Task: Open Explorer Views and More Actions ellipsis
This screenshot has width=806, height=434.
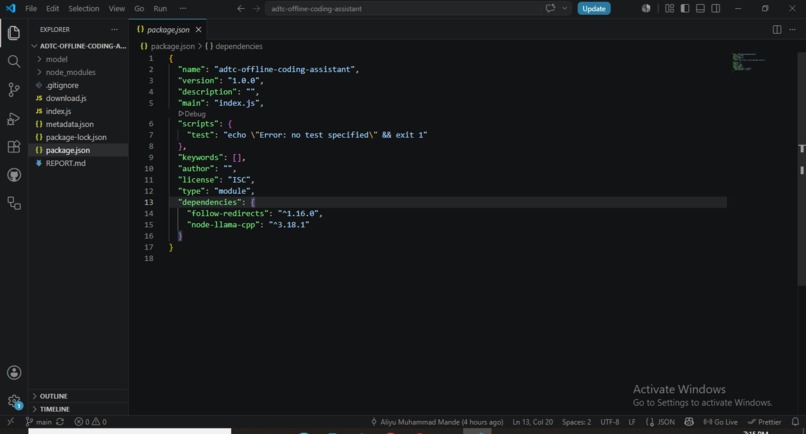Action: click(x=114, y=30)
